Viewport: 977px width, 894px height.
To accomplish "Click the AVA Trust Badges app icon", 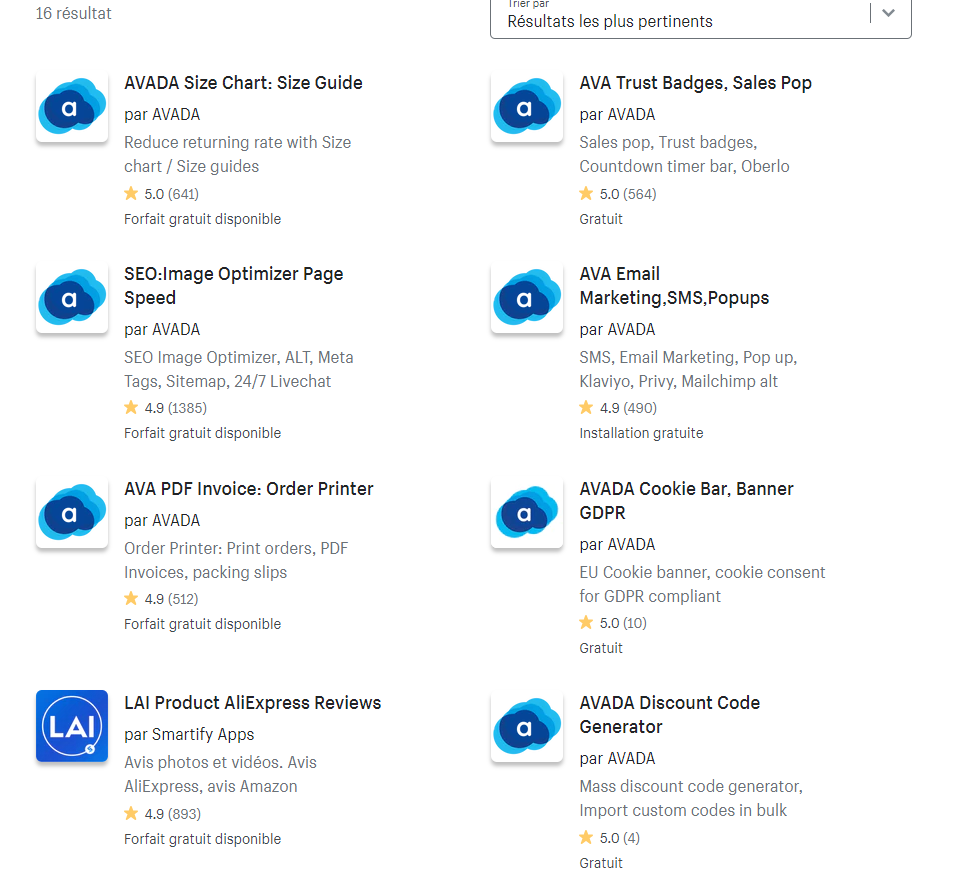I will tap(527, 107).
